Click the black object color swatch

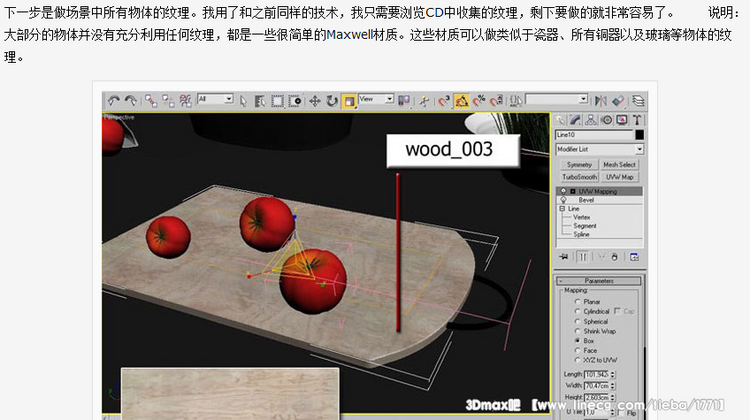click(x=640, y=135)
